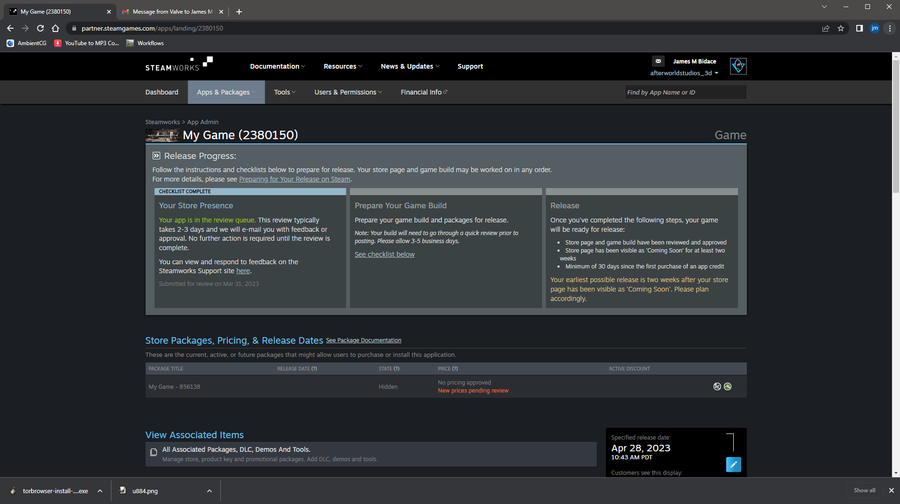Viewport: 900px width, 504px height.
Task: Click the Your Store Presence heading
Action: 196,206
